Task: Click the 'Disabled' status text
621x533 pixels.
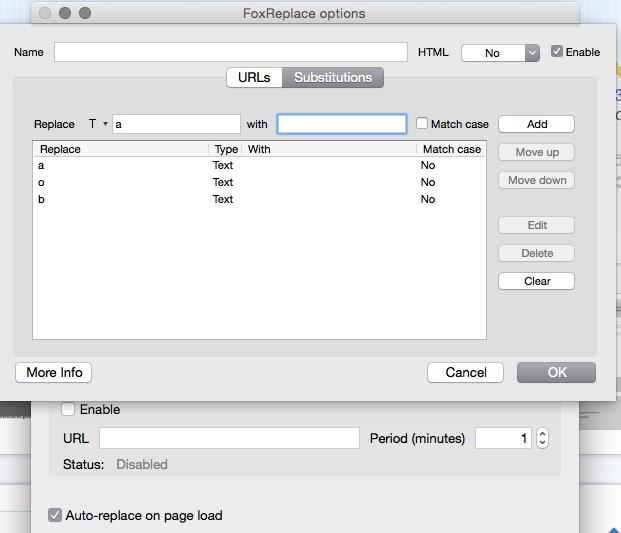Action: (142, 464)
